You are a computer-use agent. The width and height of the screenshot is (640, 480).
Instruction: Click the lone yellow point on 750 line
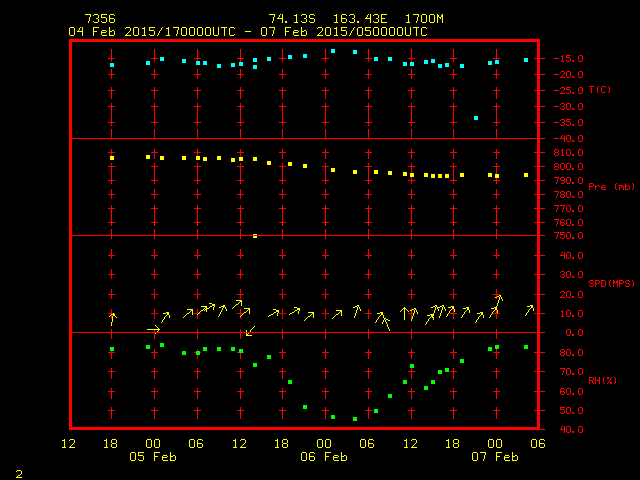255,236
